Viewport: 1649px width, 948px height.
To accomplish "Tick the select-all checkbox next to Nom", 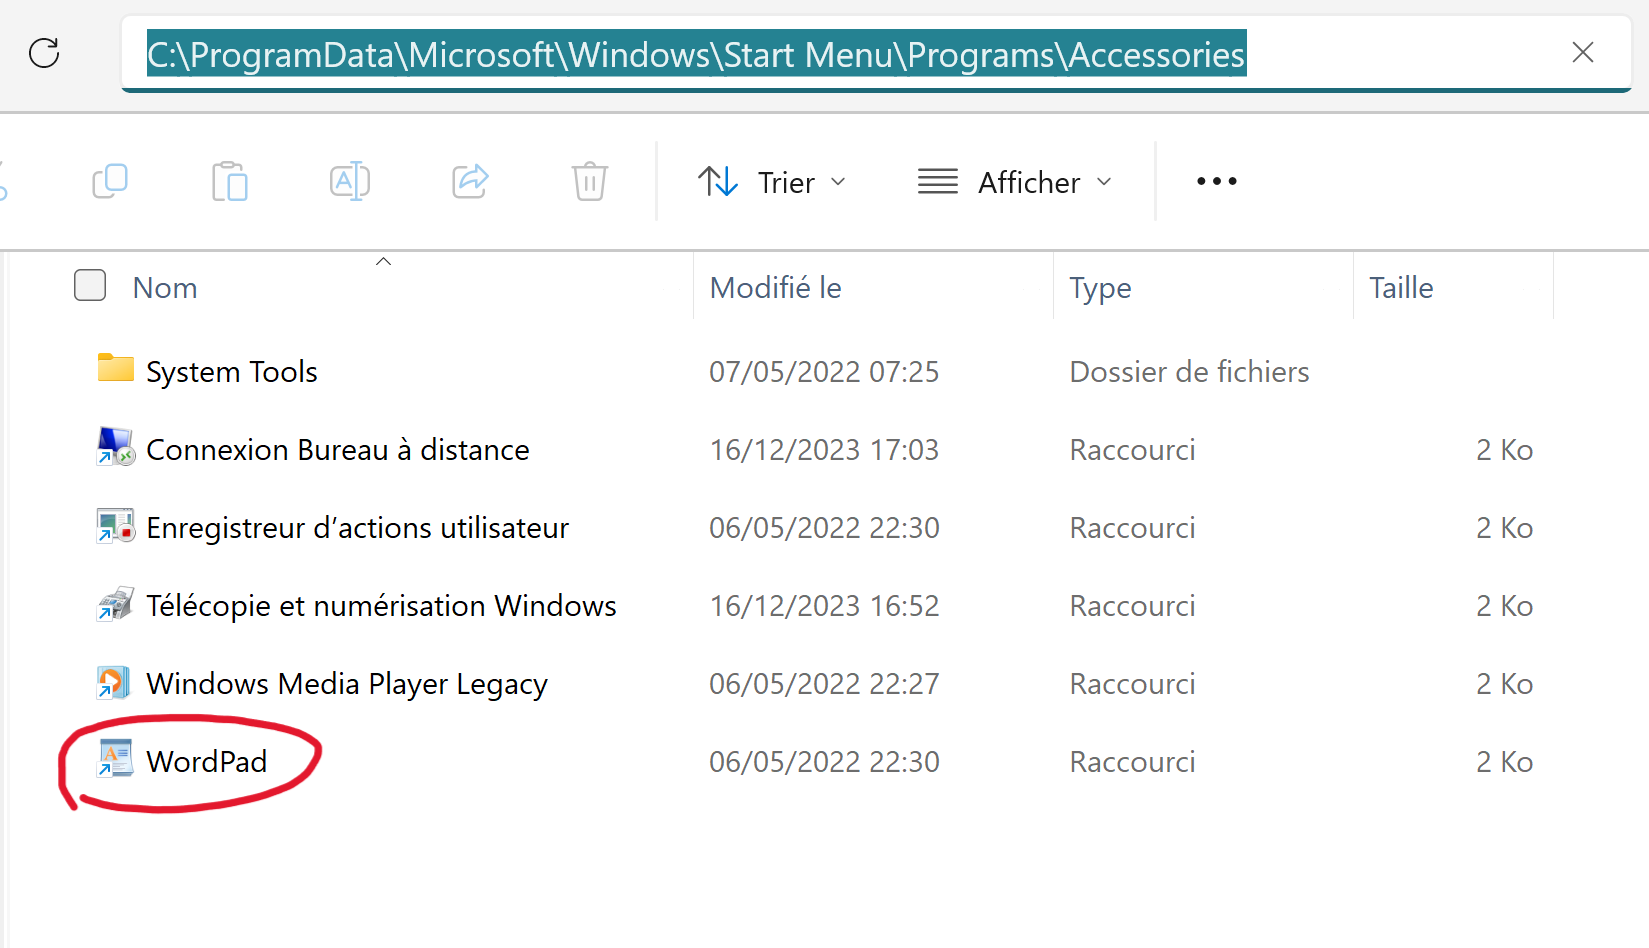I will pos(90,285).
